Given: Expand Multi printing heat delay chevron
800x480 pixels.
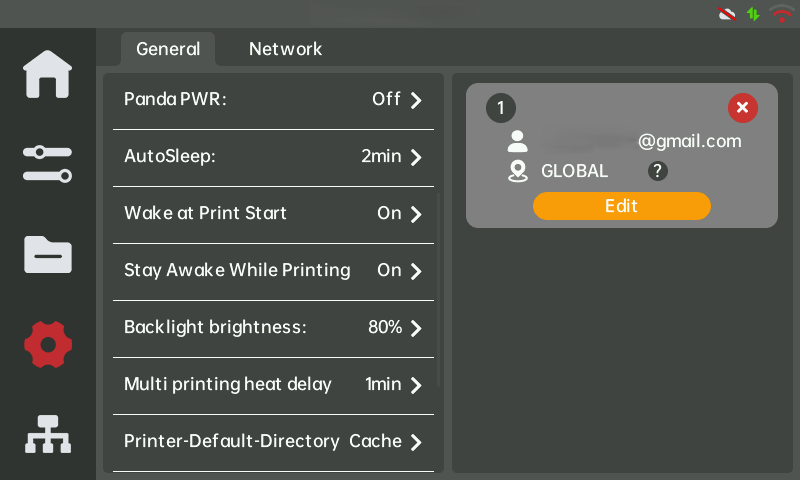Looking at the screenshot, I should pos(416,385).
